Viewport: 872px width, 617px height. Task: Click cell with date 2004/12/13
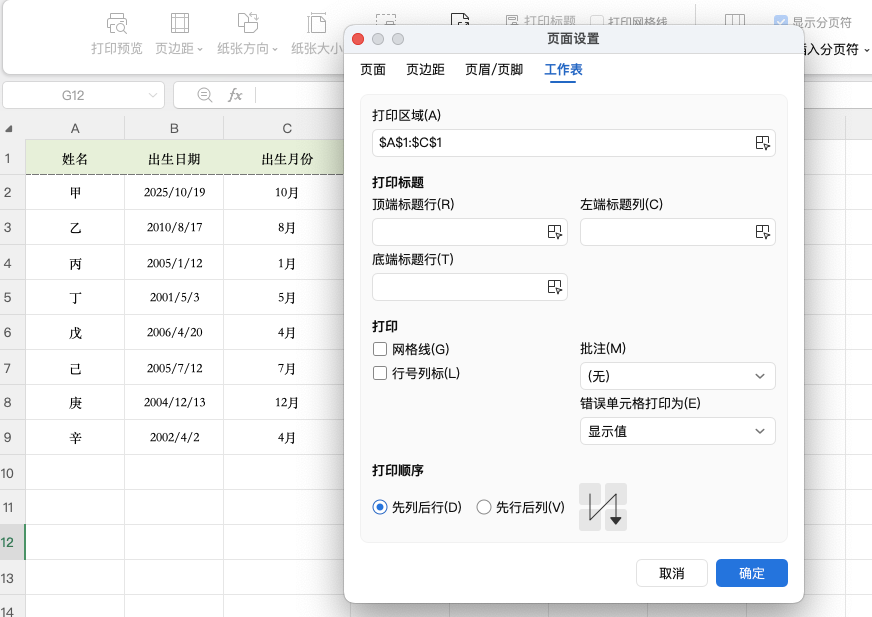click(x=174, y=402)
